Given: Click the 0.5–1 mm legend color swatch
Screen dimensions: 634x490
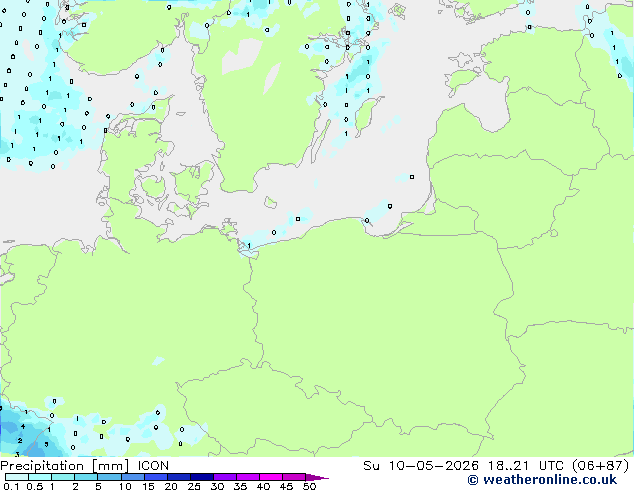Looking at the screenshot, I should pyautogui.click(x=40, y=477).
